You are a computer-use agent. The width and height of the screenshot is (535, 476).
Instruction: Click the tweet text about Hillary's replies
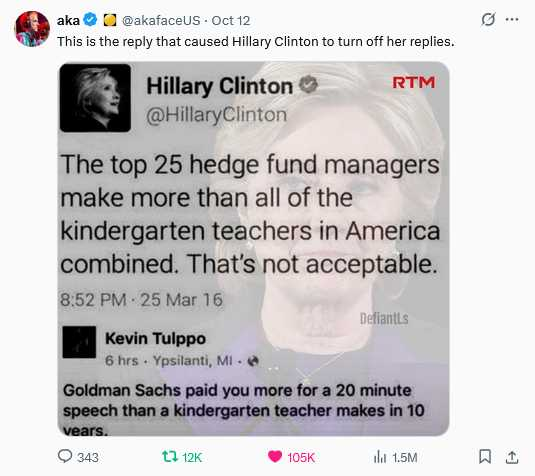[256, 41]
